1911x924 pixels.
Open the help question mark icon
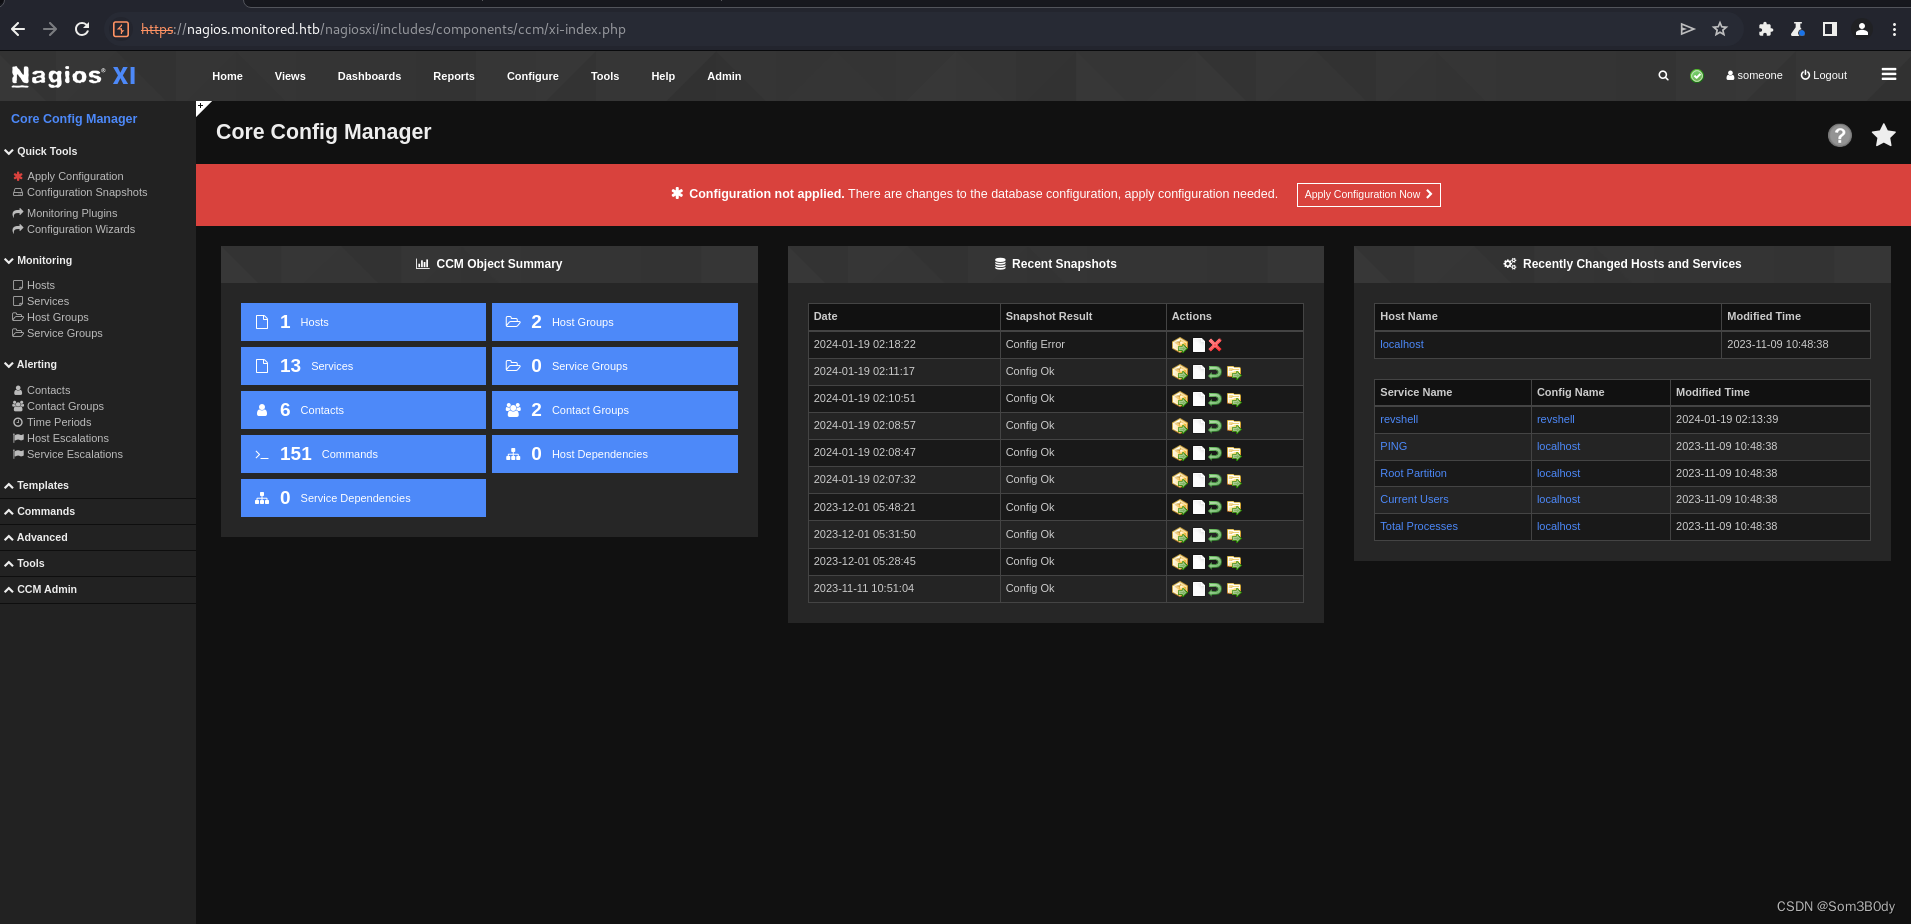(1840, 135)
